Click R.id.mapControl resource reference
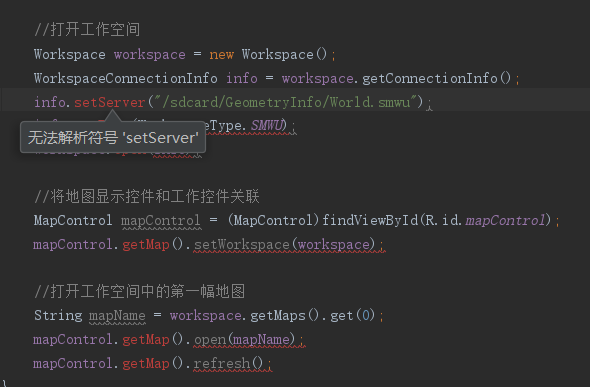Viewport: 590px width, 387px height. coord(485,220)
